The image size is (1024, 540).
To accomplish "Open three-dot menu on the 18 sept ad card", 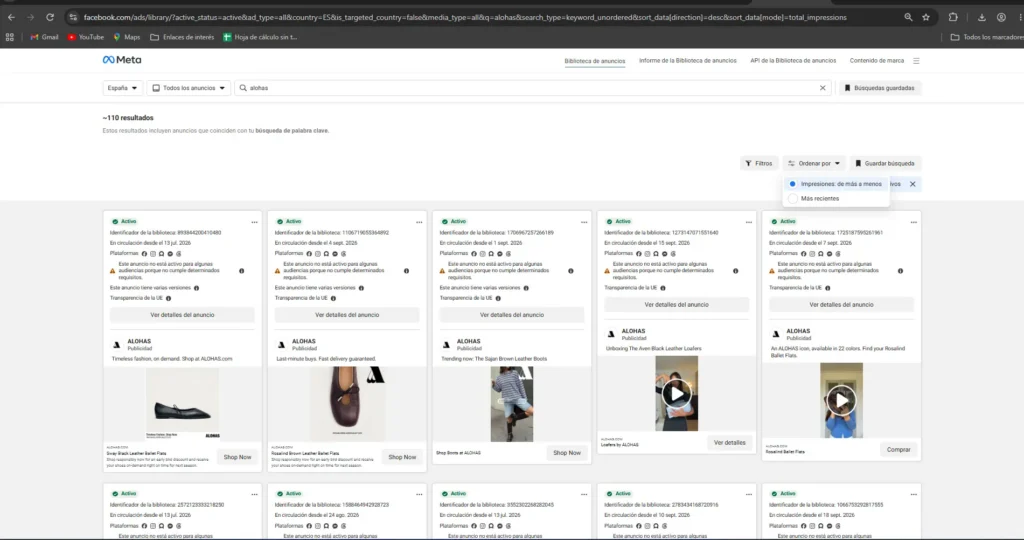I will pos(914,494).
